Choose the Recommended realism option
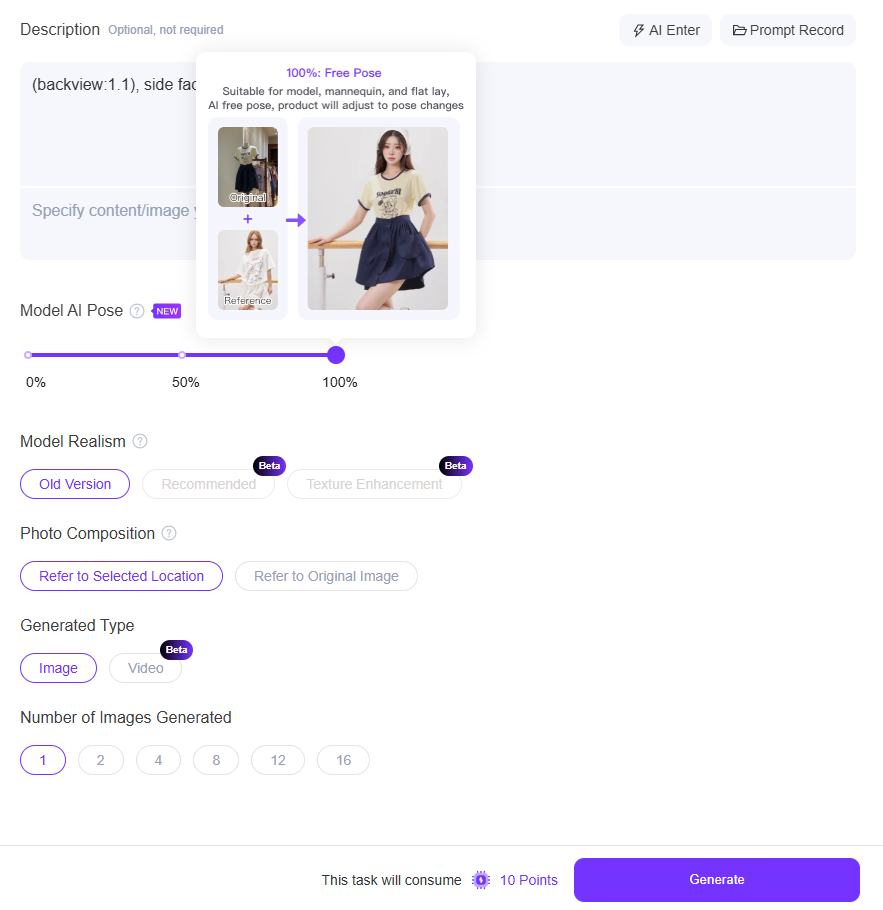The height and width of the screenshot is (910, 883). (x=208, y=484)
